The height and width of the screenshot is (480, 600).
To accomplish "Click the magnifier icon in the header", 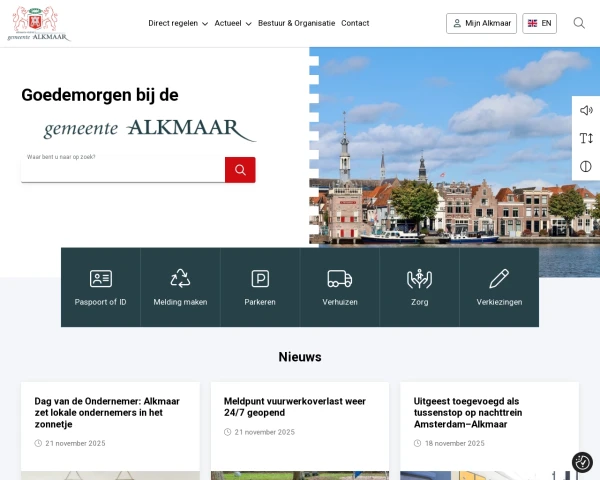I will click(x=579, y=23).
